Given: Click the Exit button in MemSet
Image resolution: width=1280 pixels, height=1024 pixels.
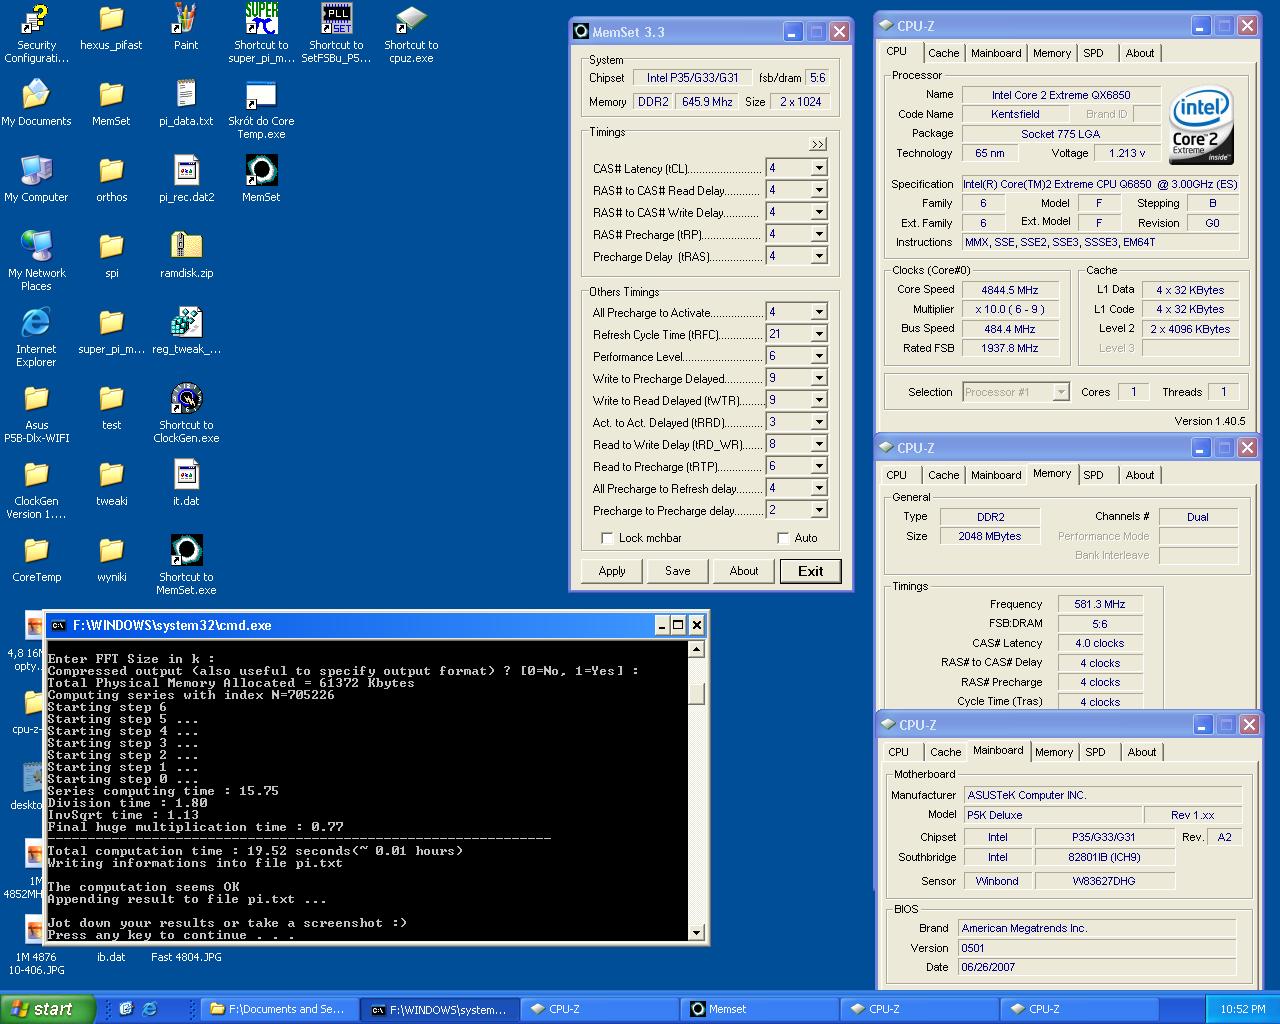Looking at the screenshot, I should 811,571.
